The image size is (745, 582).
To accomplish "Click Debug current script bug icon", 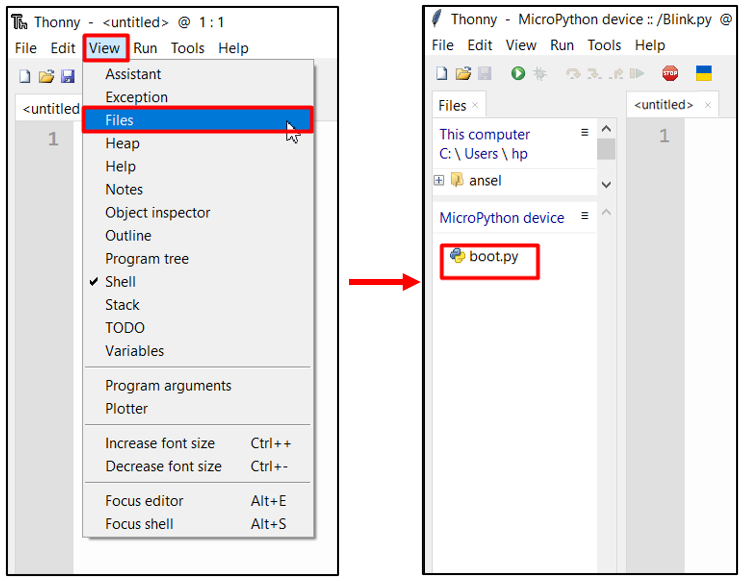I will coord(540,73).
